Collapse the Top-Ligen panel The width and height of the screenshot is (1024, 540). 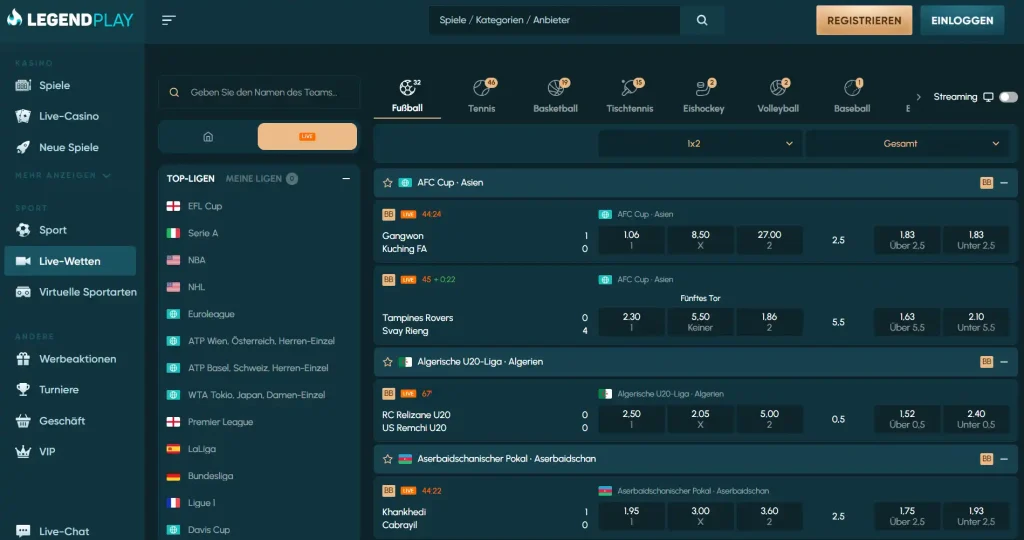[x=346, y=178]
